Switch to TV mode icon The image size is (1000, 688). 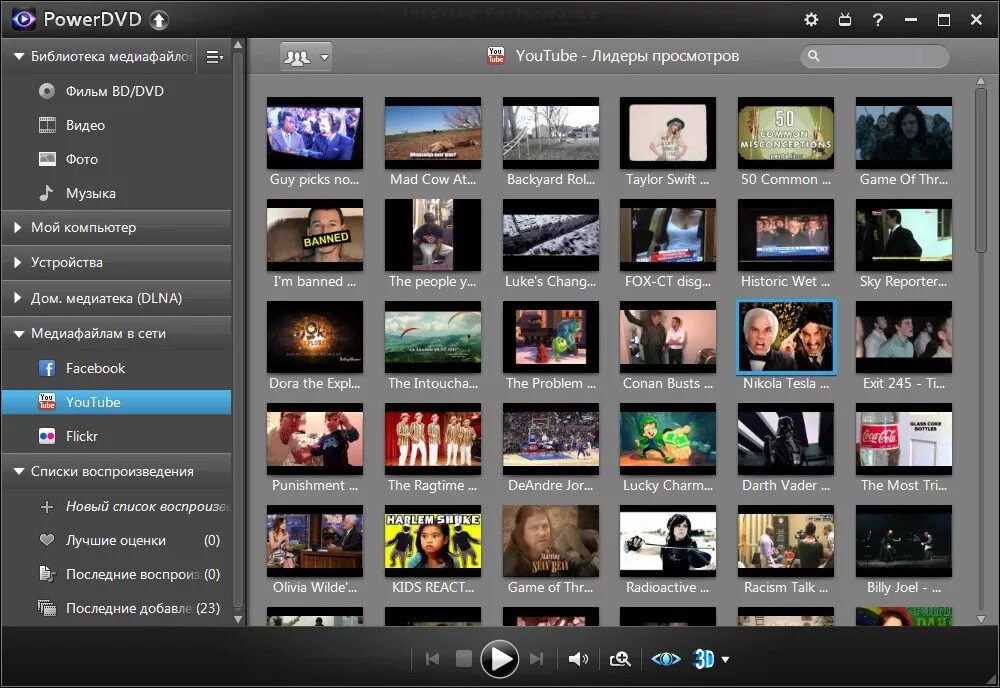pyautogui.click(x=844, y=20)
